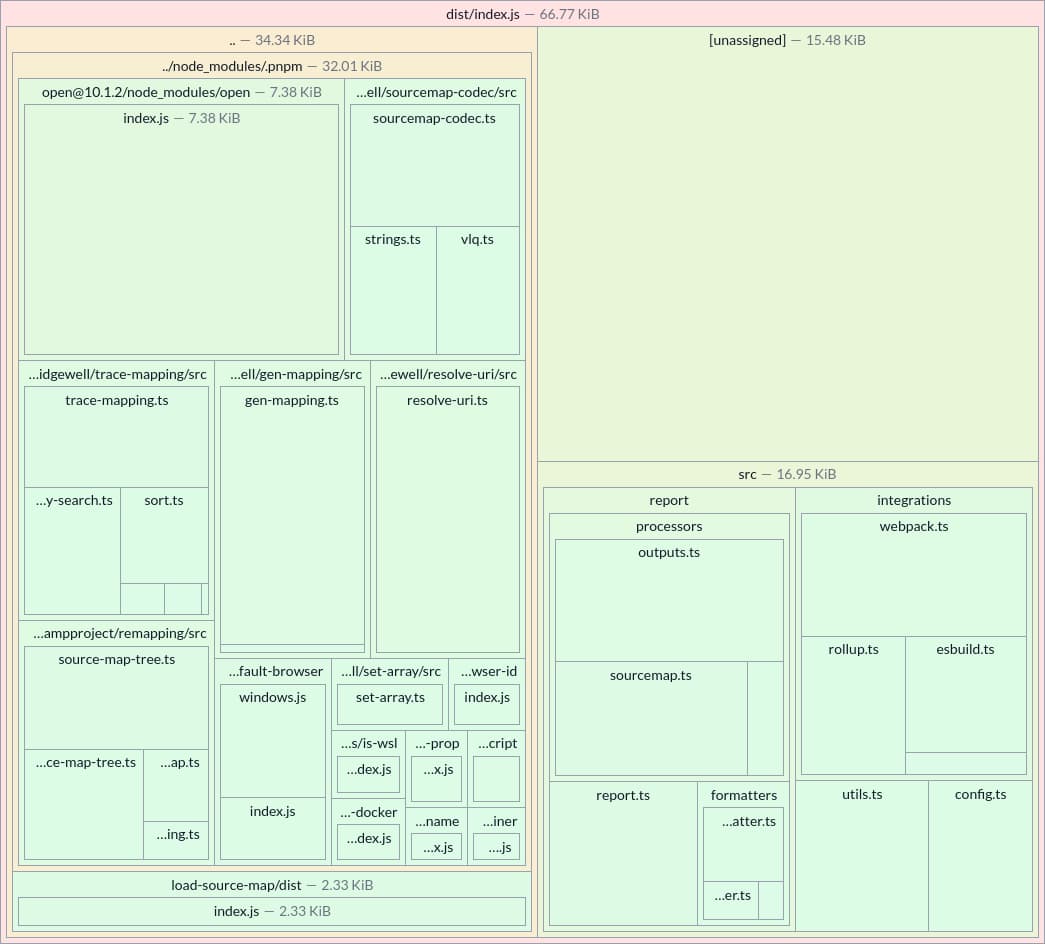This screenshot has width=1045, height=944.
Task: Select the webpack.ts integration cell
Action: [x=913, y=575]
